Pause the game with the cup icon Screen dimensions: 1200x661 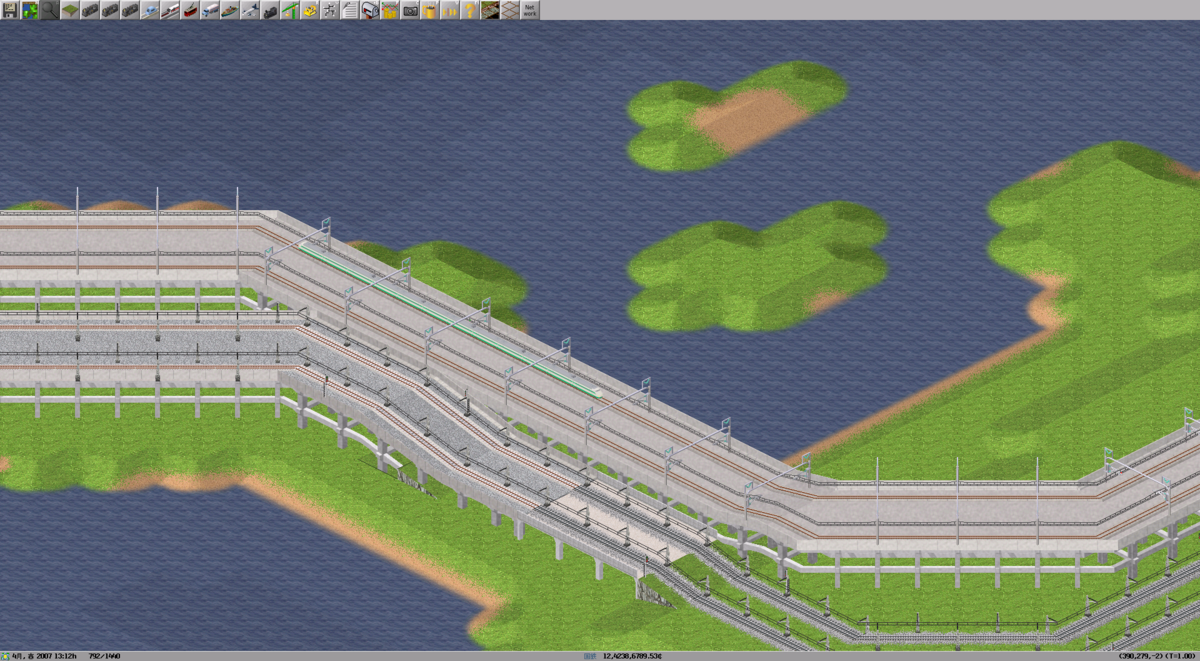(430, 10)
